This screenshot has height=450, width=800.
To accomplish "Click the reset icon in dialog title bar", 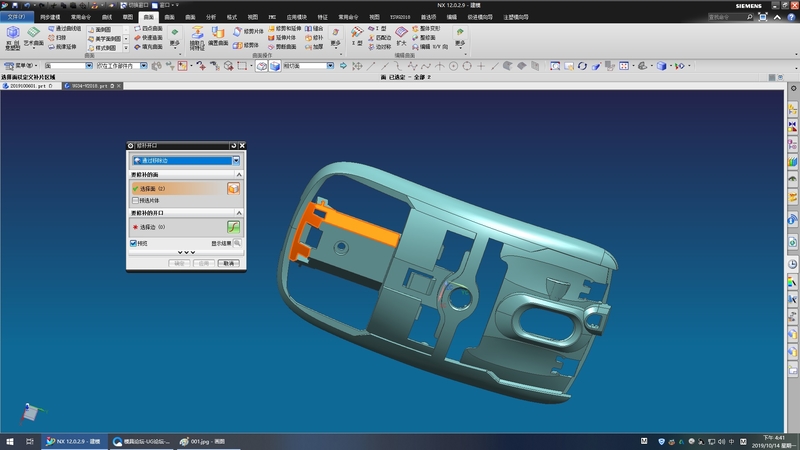I will tap(234, 145).
